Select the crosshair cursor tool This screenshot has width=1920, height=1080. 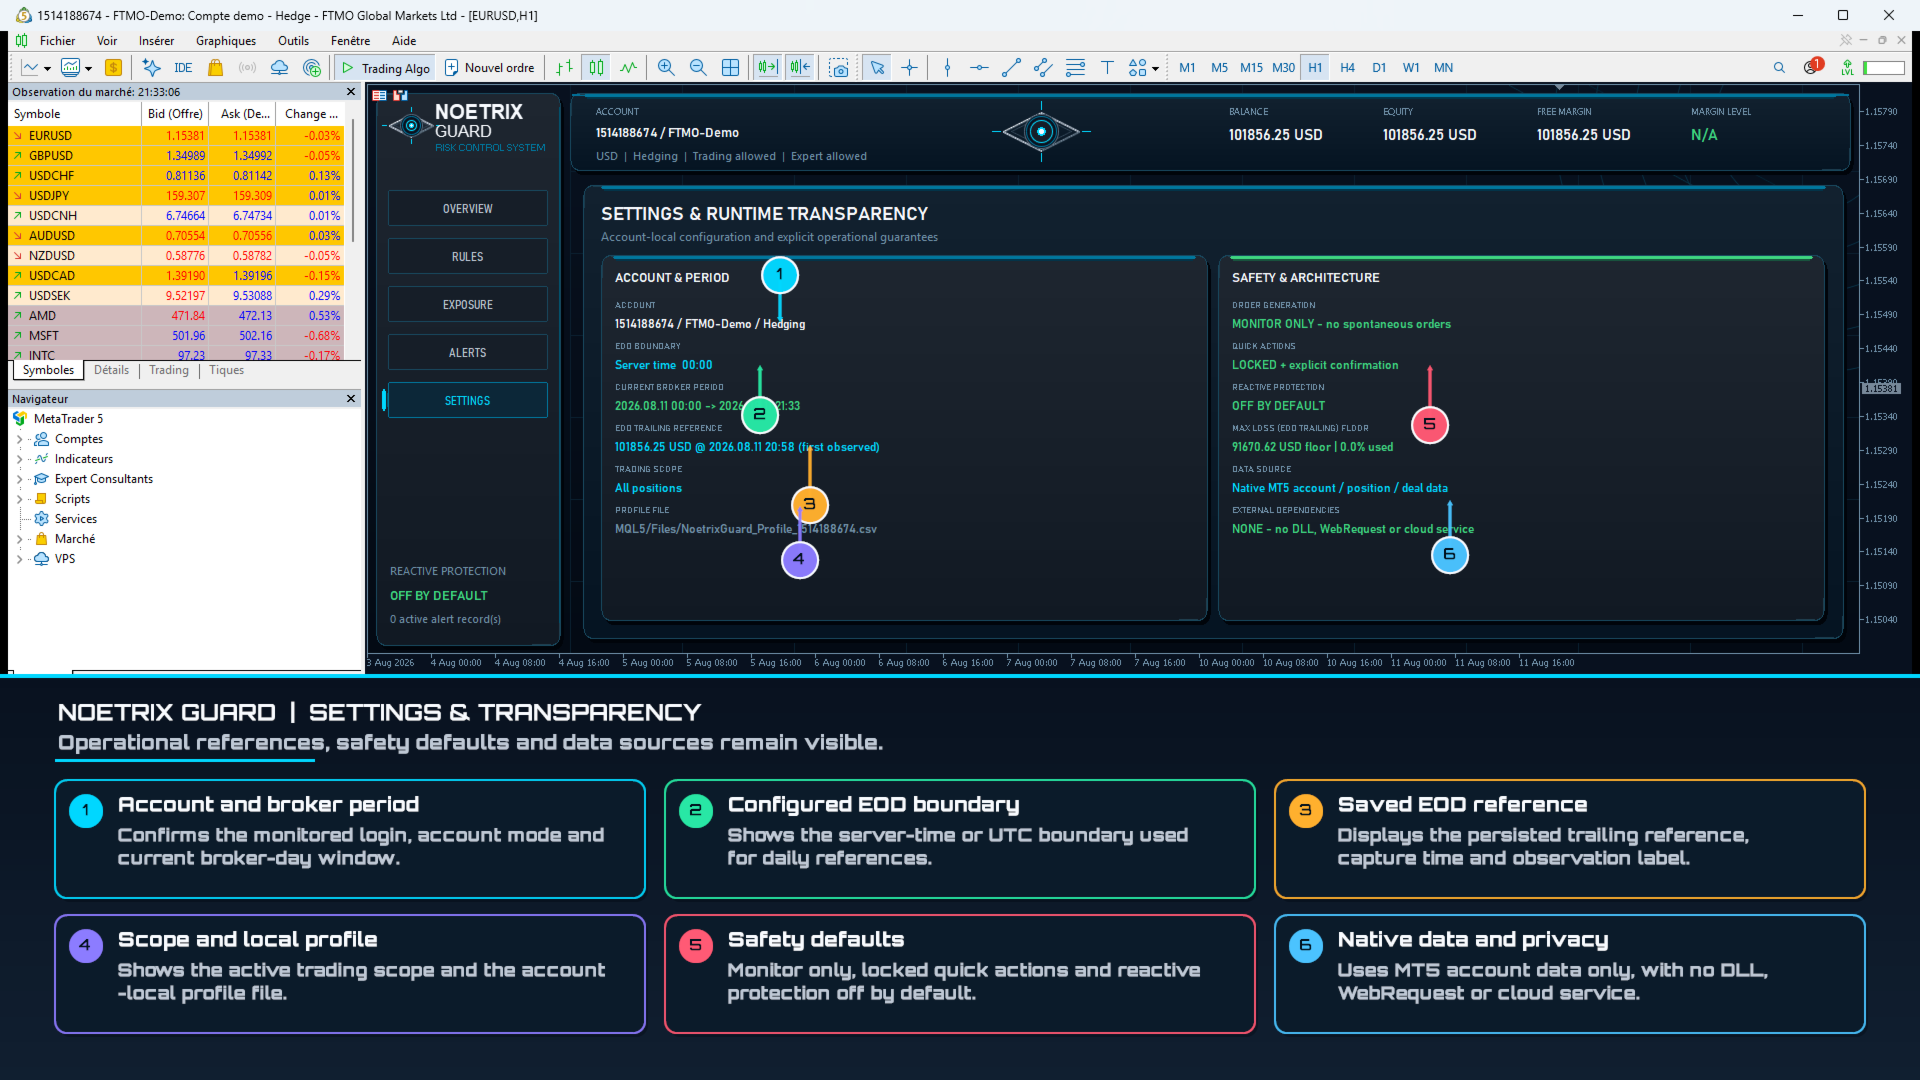pos(909,68)
